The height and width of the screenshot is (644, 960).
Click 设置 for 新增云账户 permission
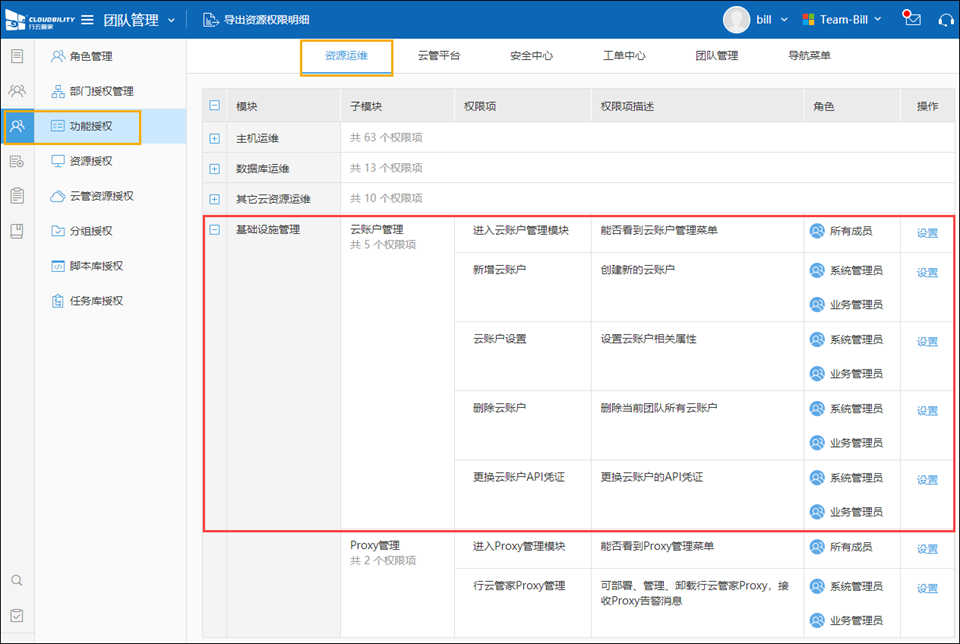click(927, 273)
